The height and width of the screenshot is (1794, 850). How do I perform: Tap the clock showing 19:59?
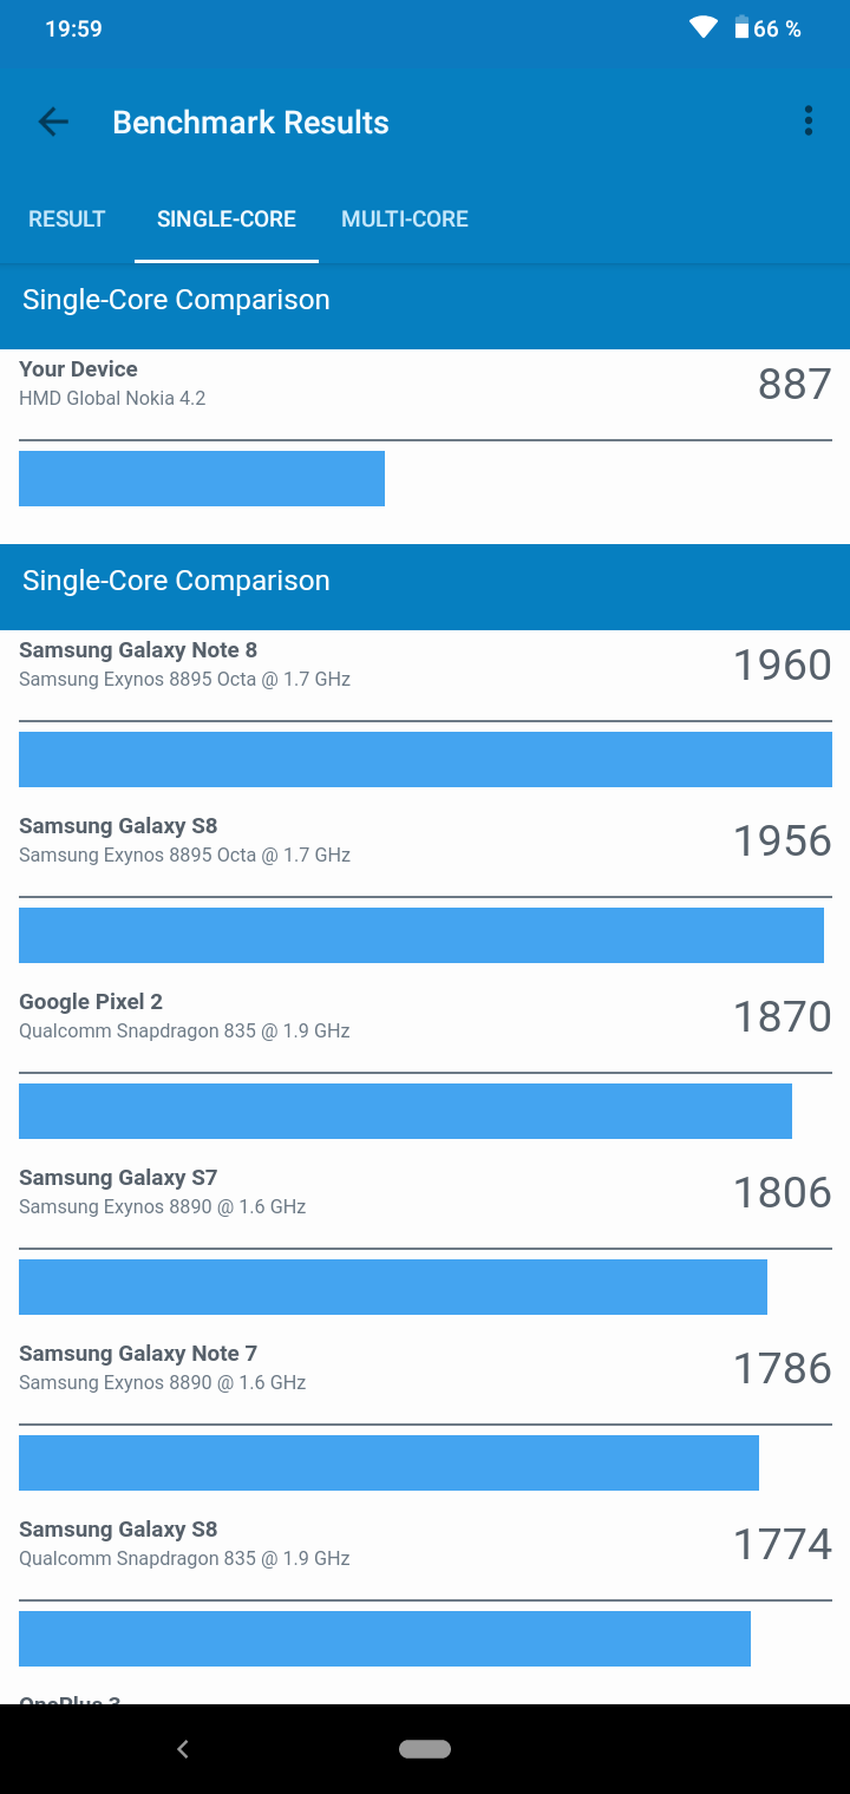coord(73,29)
